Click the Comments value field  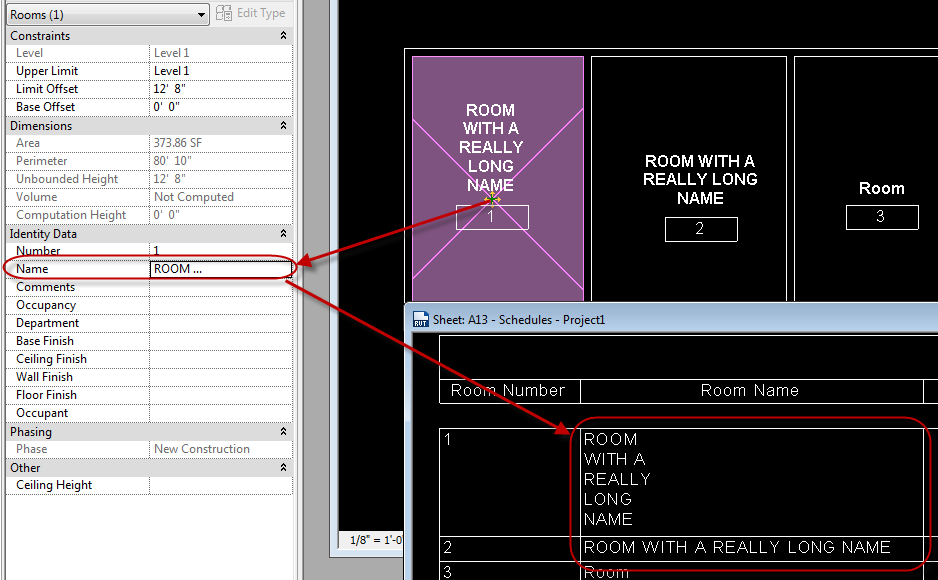point(220,286)
